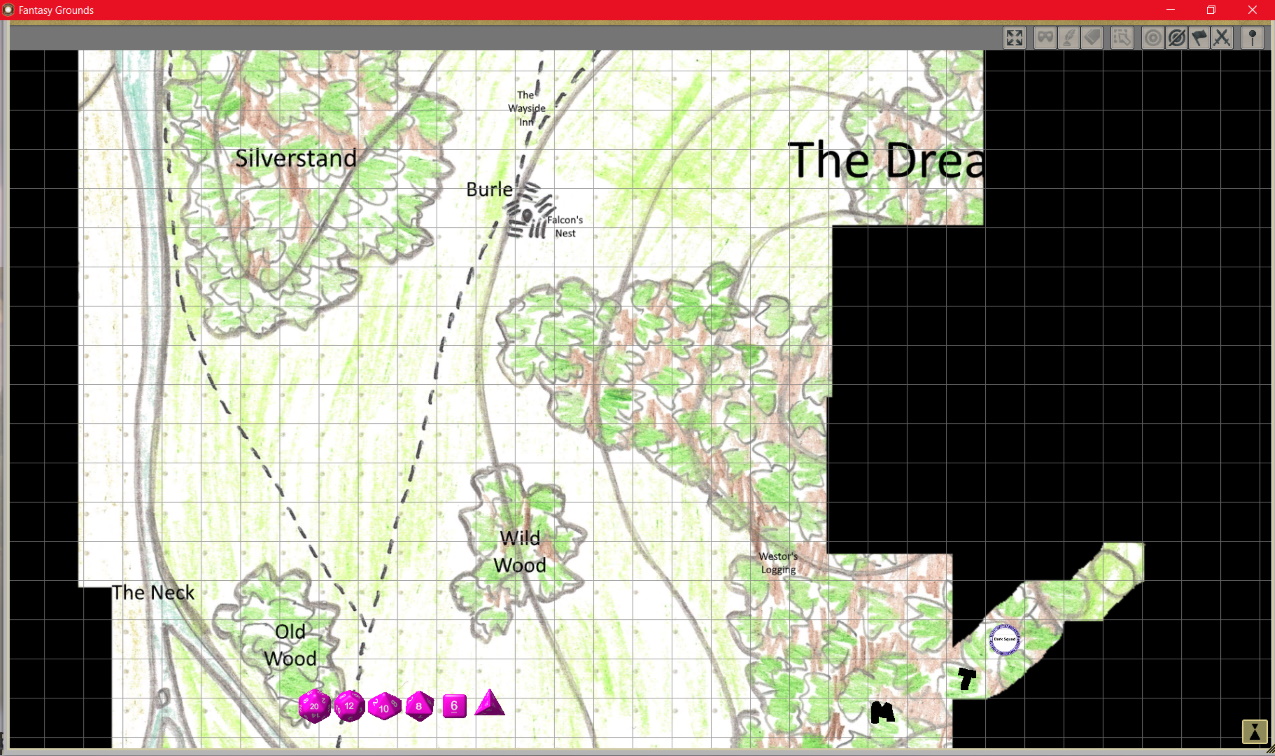This screenshot has width=1275, height=756.
Task: Pick up the magenta d12 die
Action: coord(349,706)
